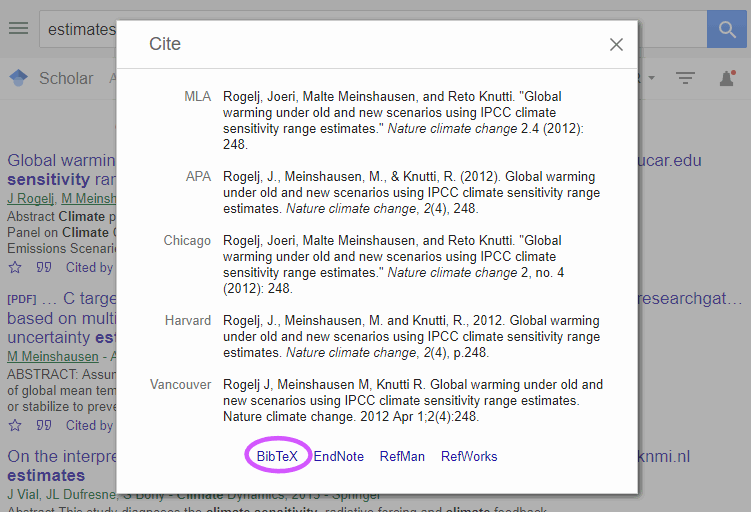
Task: Click the MLA label
Action: pos(197,96)
